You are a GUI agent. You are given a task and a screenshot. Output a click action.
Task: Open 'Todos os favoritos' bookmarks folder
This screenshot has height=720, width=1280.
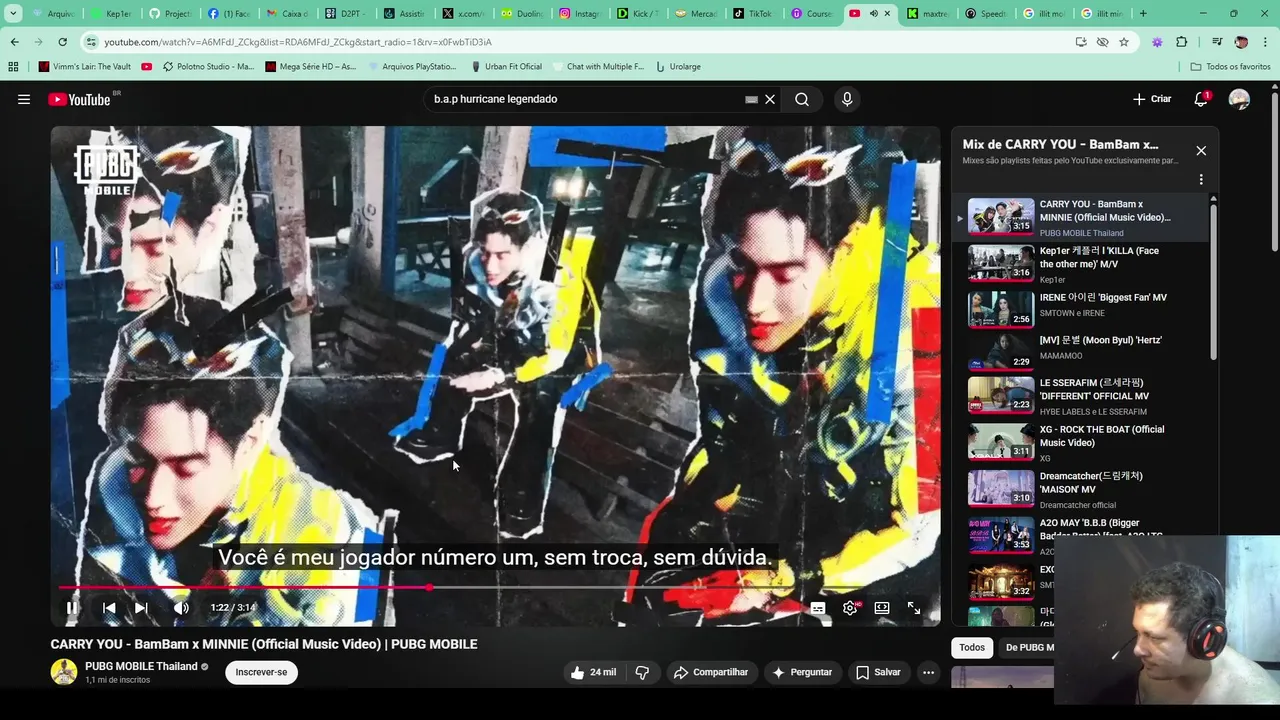point(1231,66)
